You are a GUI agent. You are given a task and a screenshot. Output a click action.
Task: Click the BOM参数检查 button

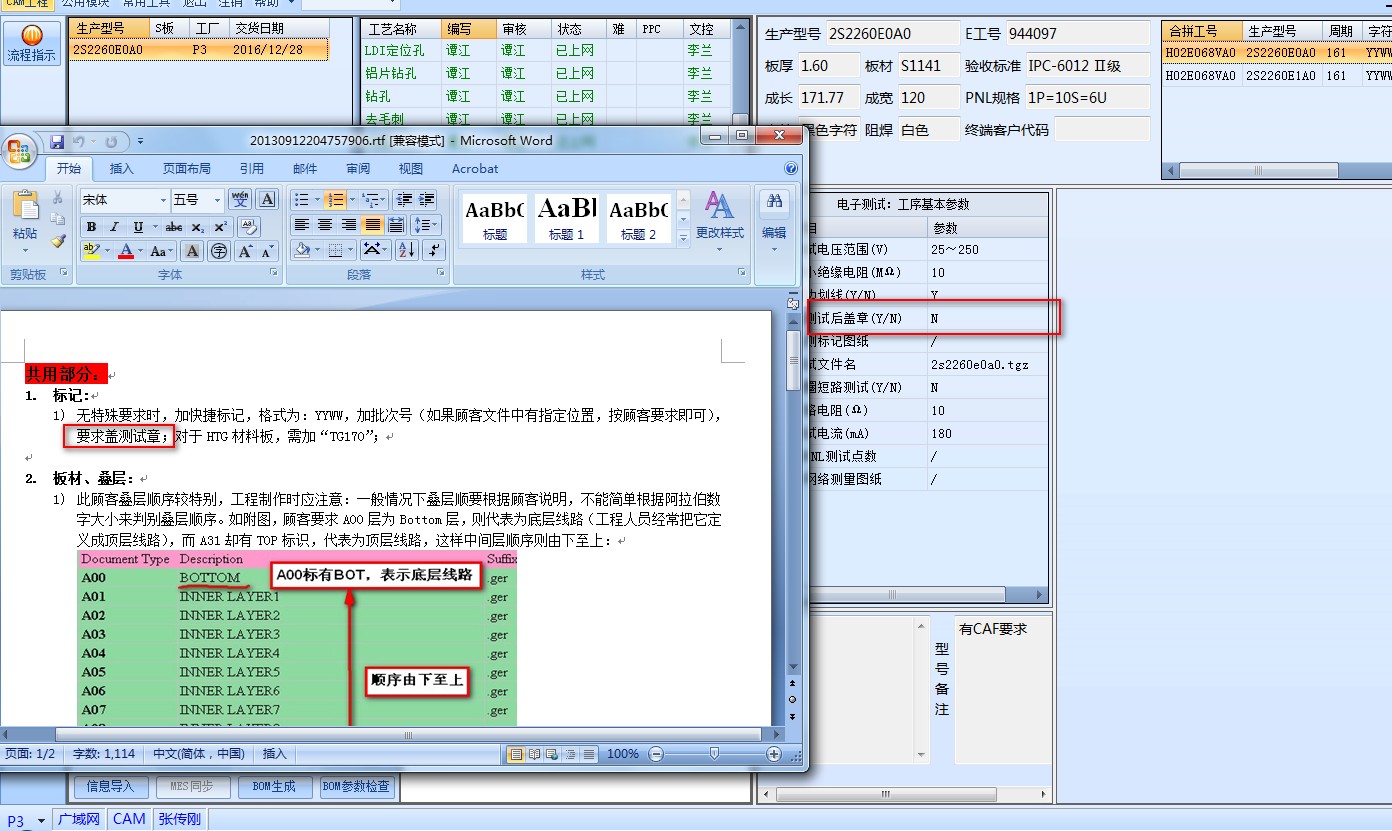point(357,787)
